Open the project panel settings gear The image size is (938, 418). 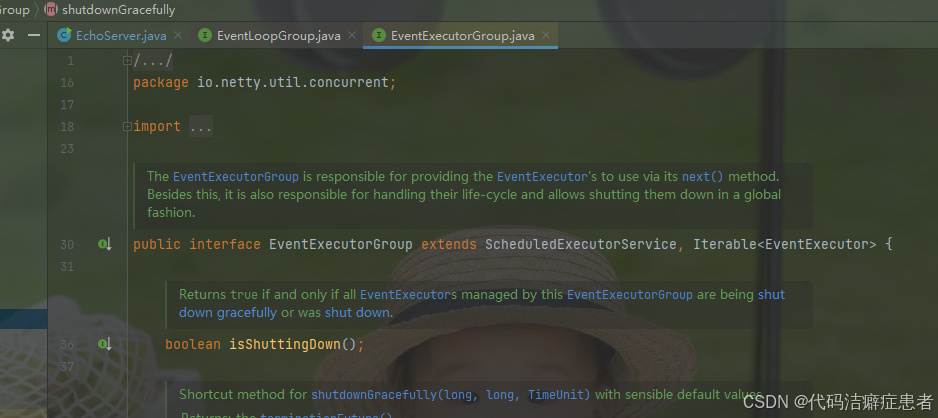8,35
